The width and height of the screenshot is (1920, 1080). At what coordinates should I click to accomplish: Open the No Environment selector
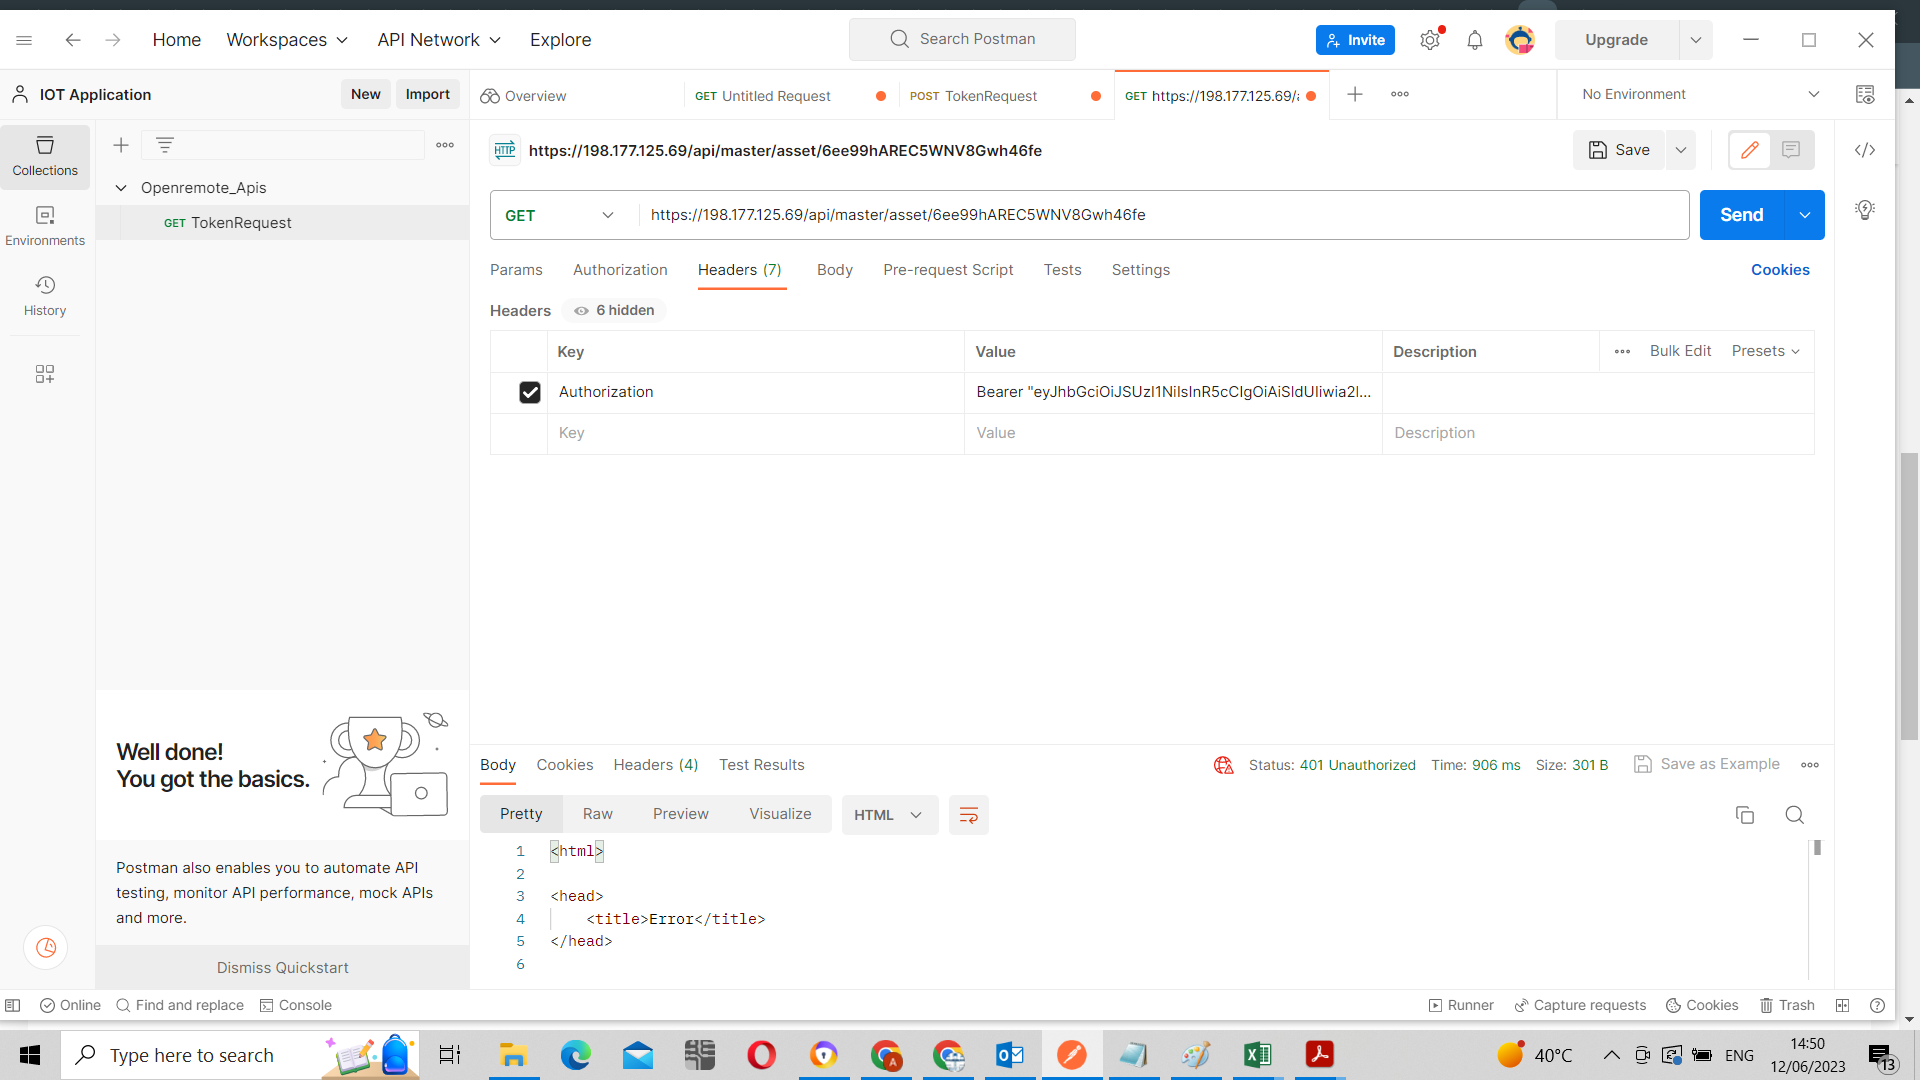[x=1699, y=94]
